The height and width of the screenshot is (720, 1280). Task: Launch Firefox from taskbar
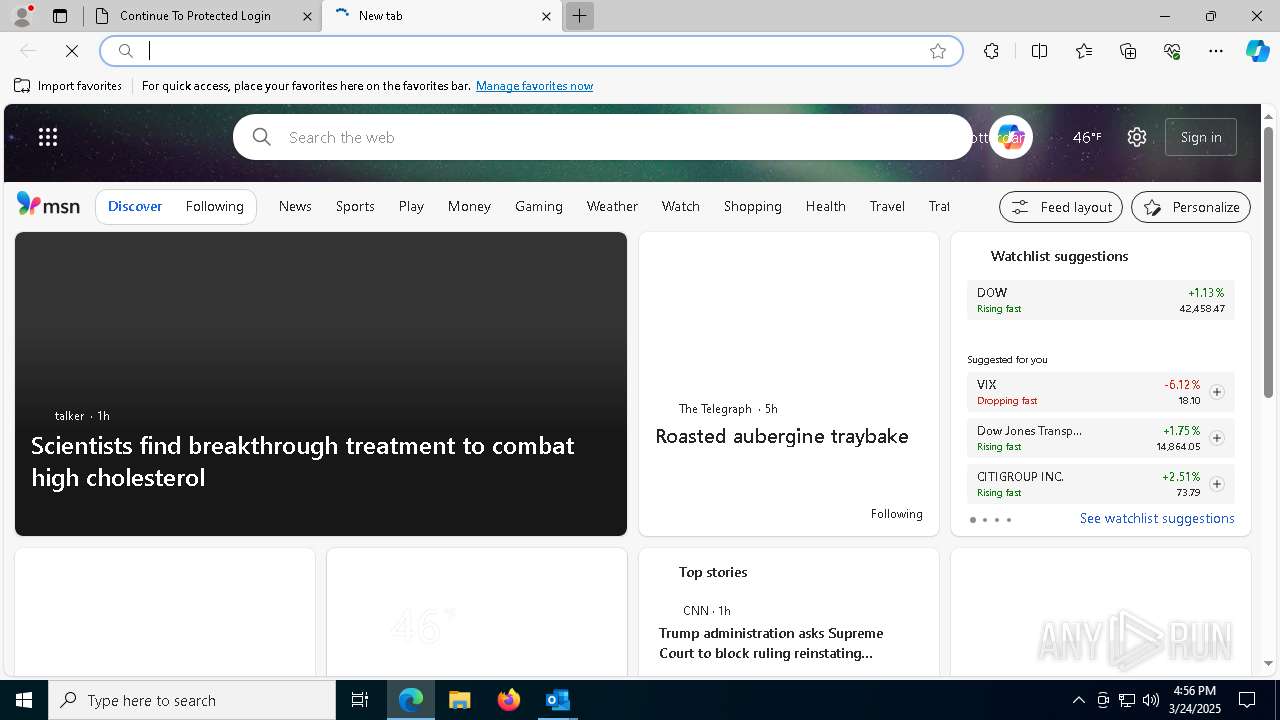[508, 700]
